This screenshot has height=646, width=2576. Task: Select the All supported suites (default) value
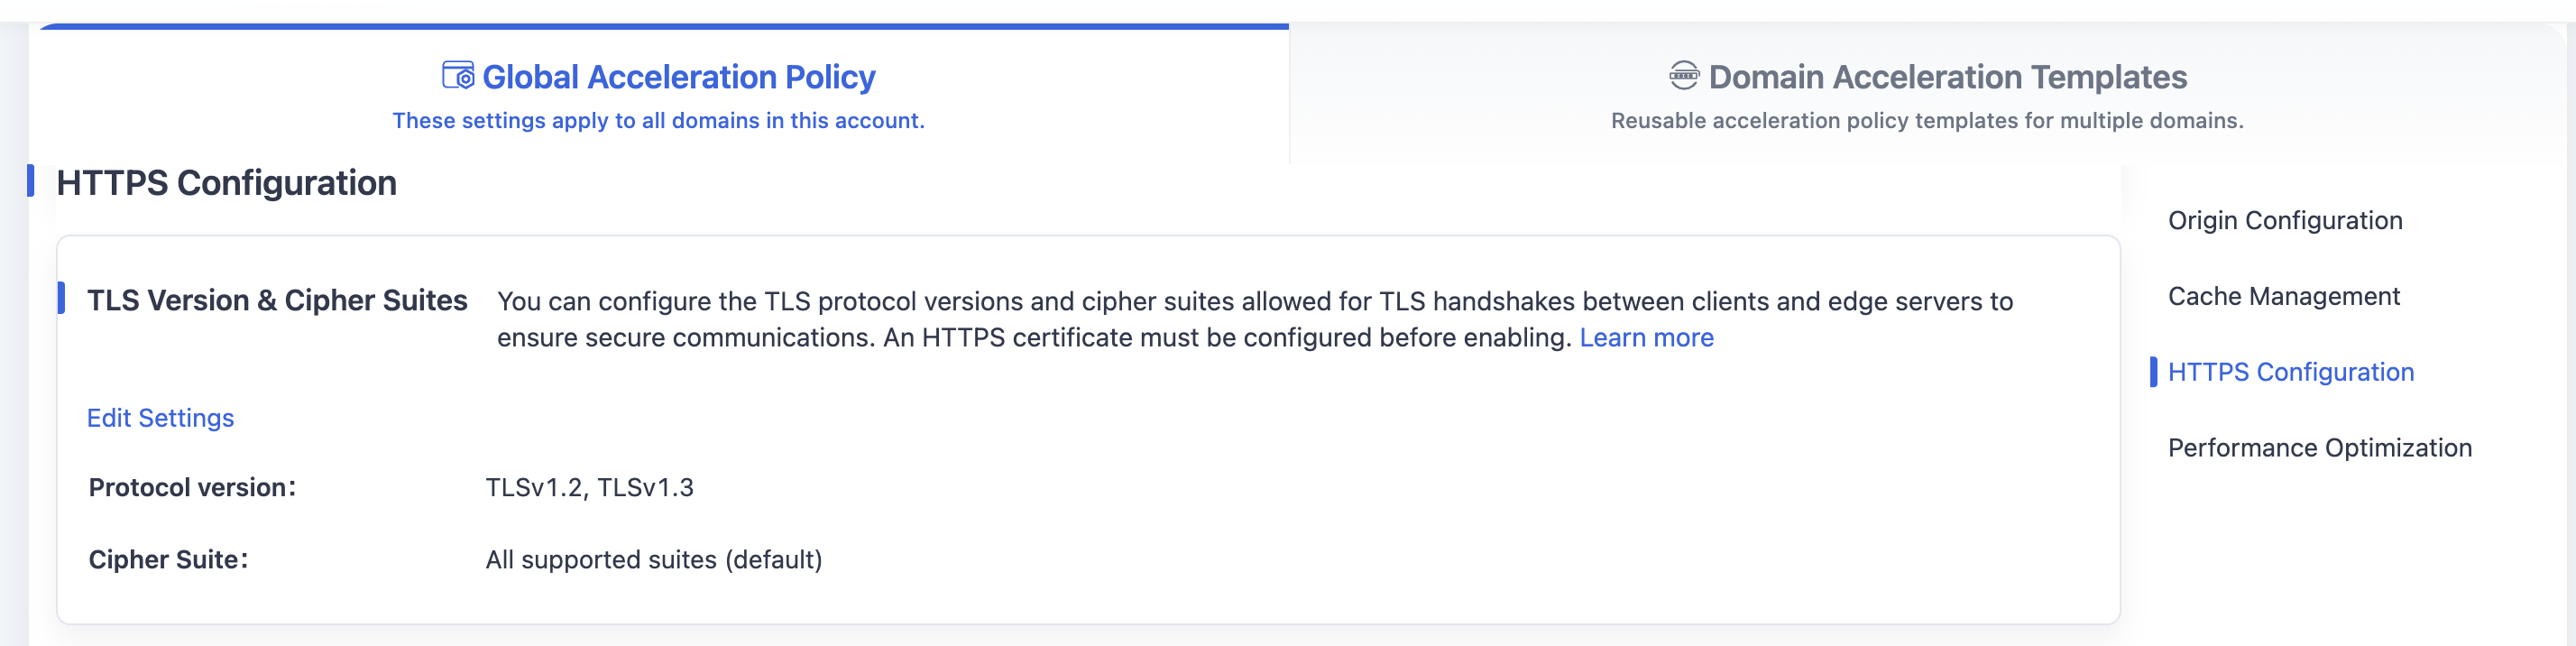654,560
